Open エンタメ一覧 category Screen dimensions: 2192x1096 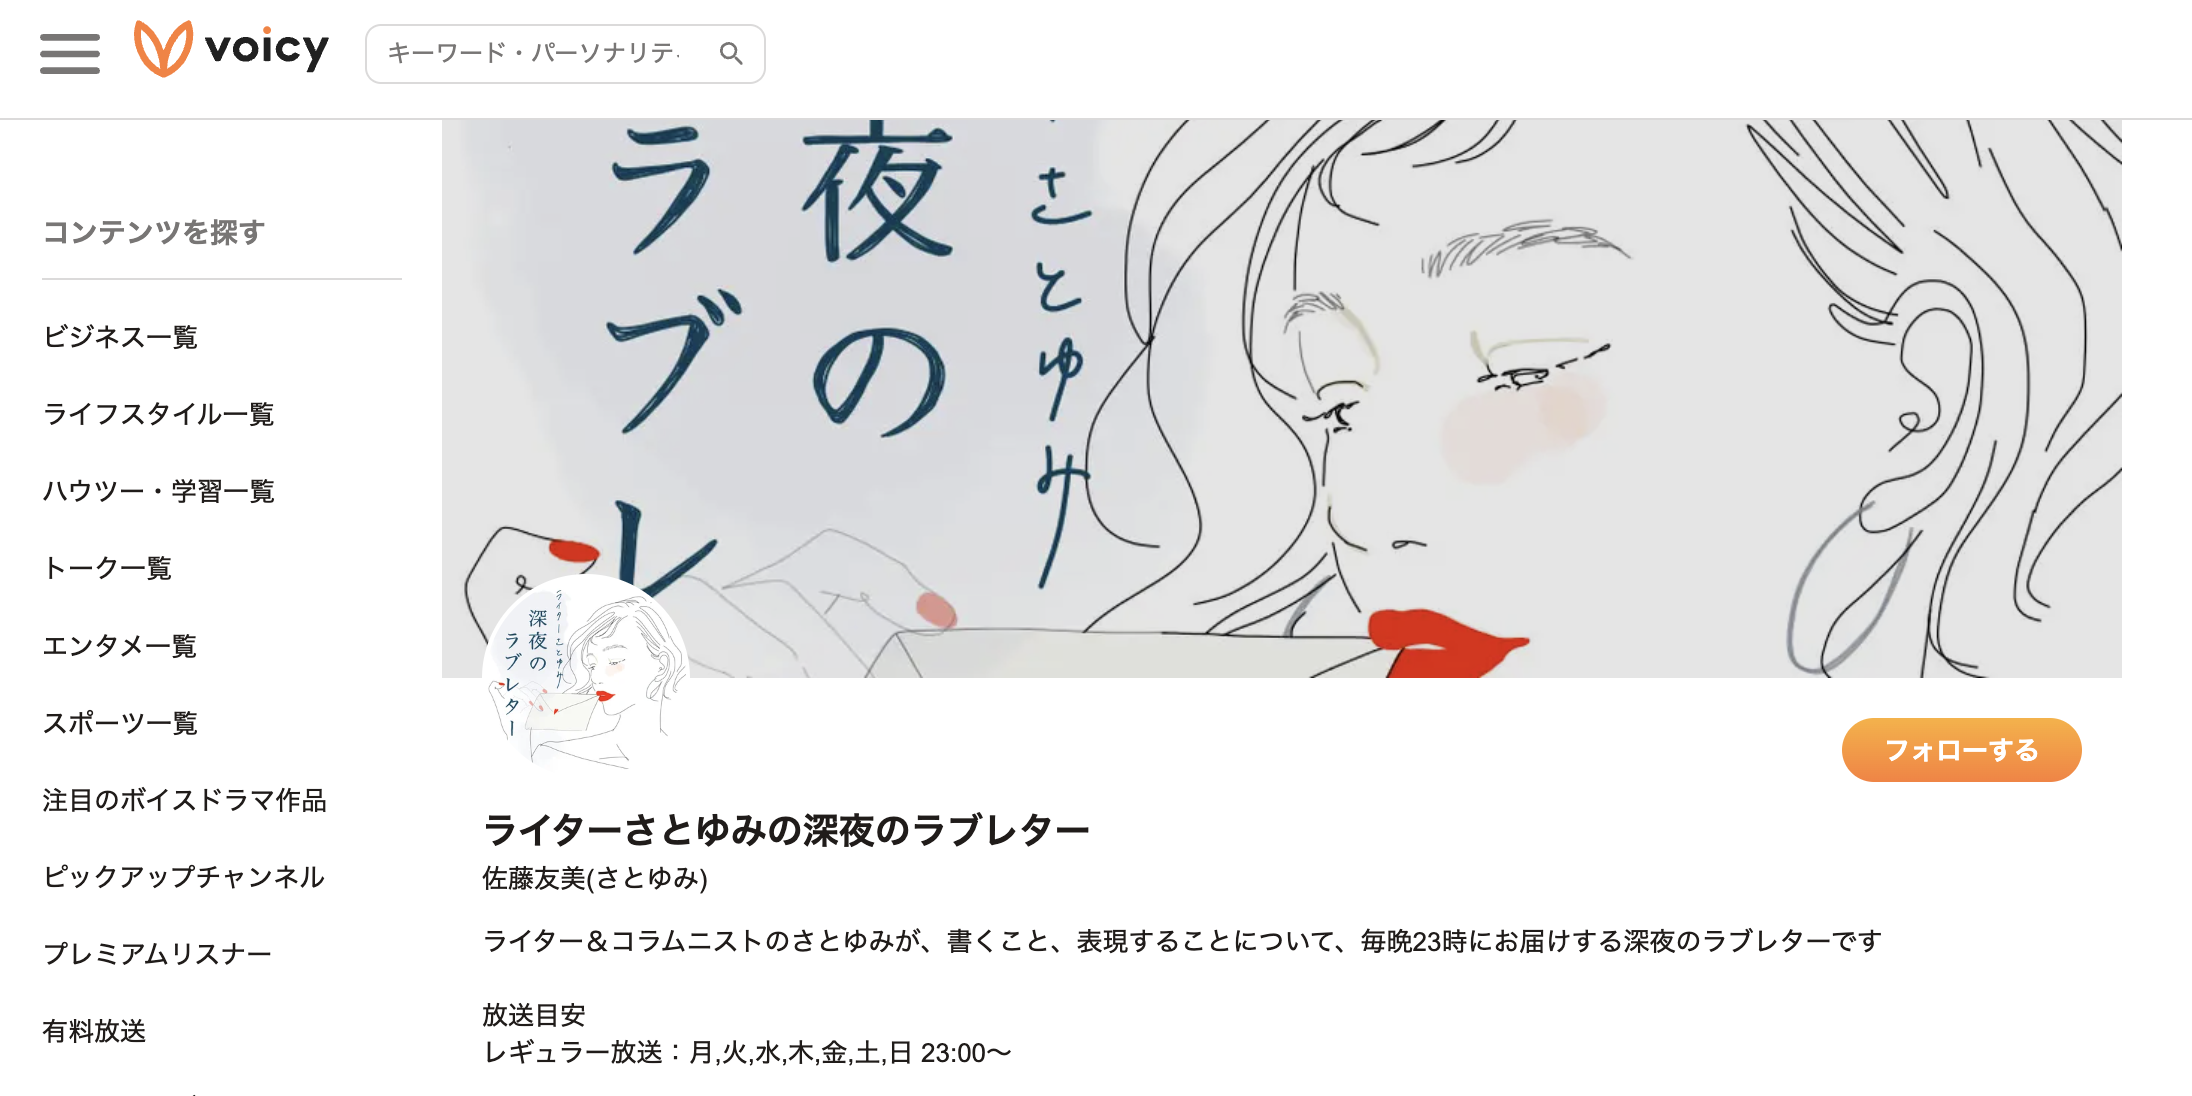click(120, 646)
